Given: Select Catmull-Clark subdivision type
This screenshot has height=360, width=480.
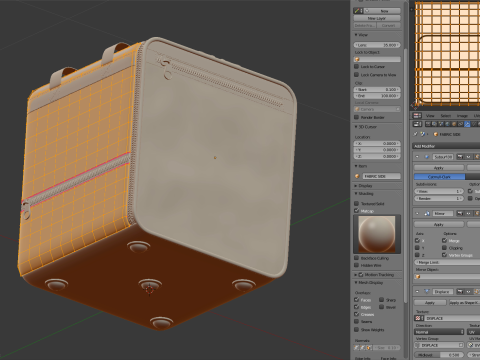Looking at the screenshot, I should click(439, 177).
